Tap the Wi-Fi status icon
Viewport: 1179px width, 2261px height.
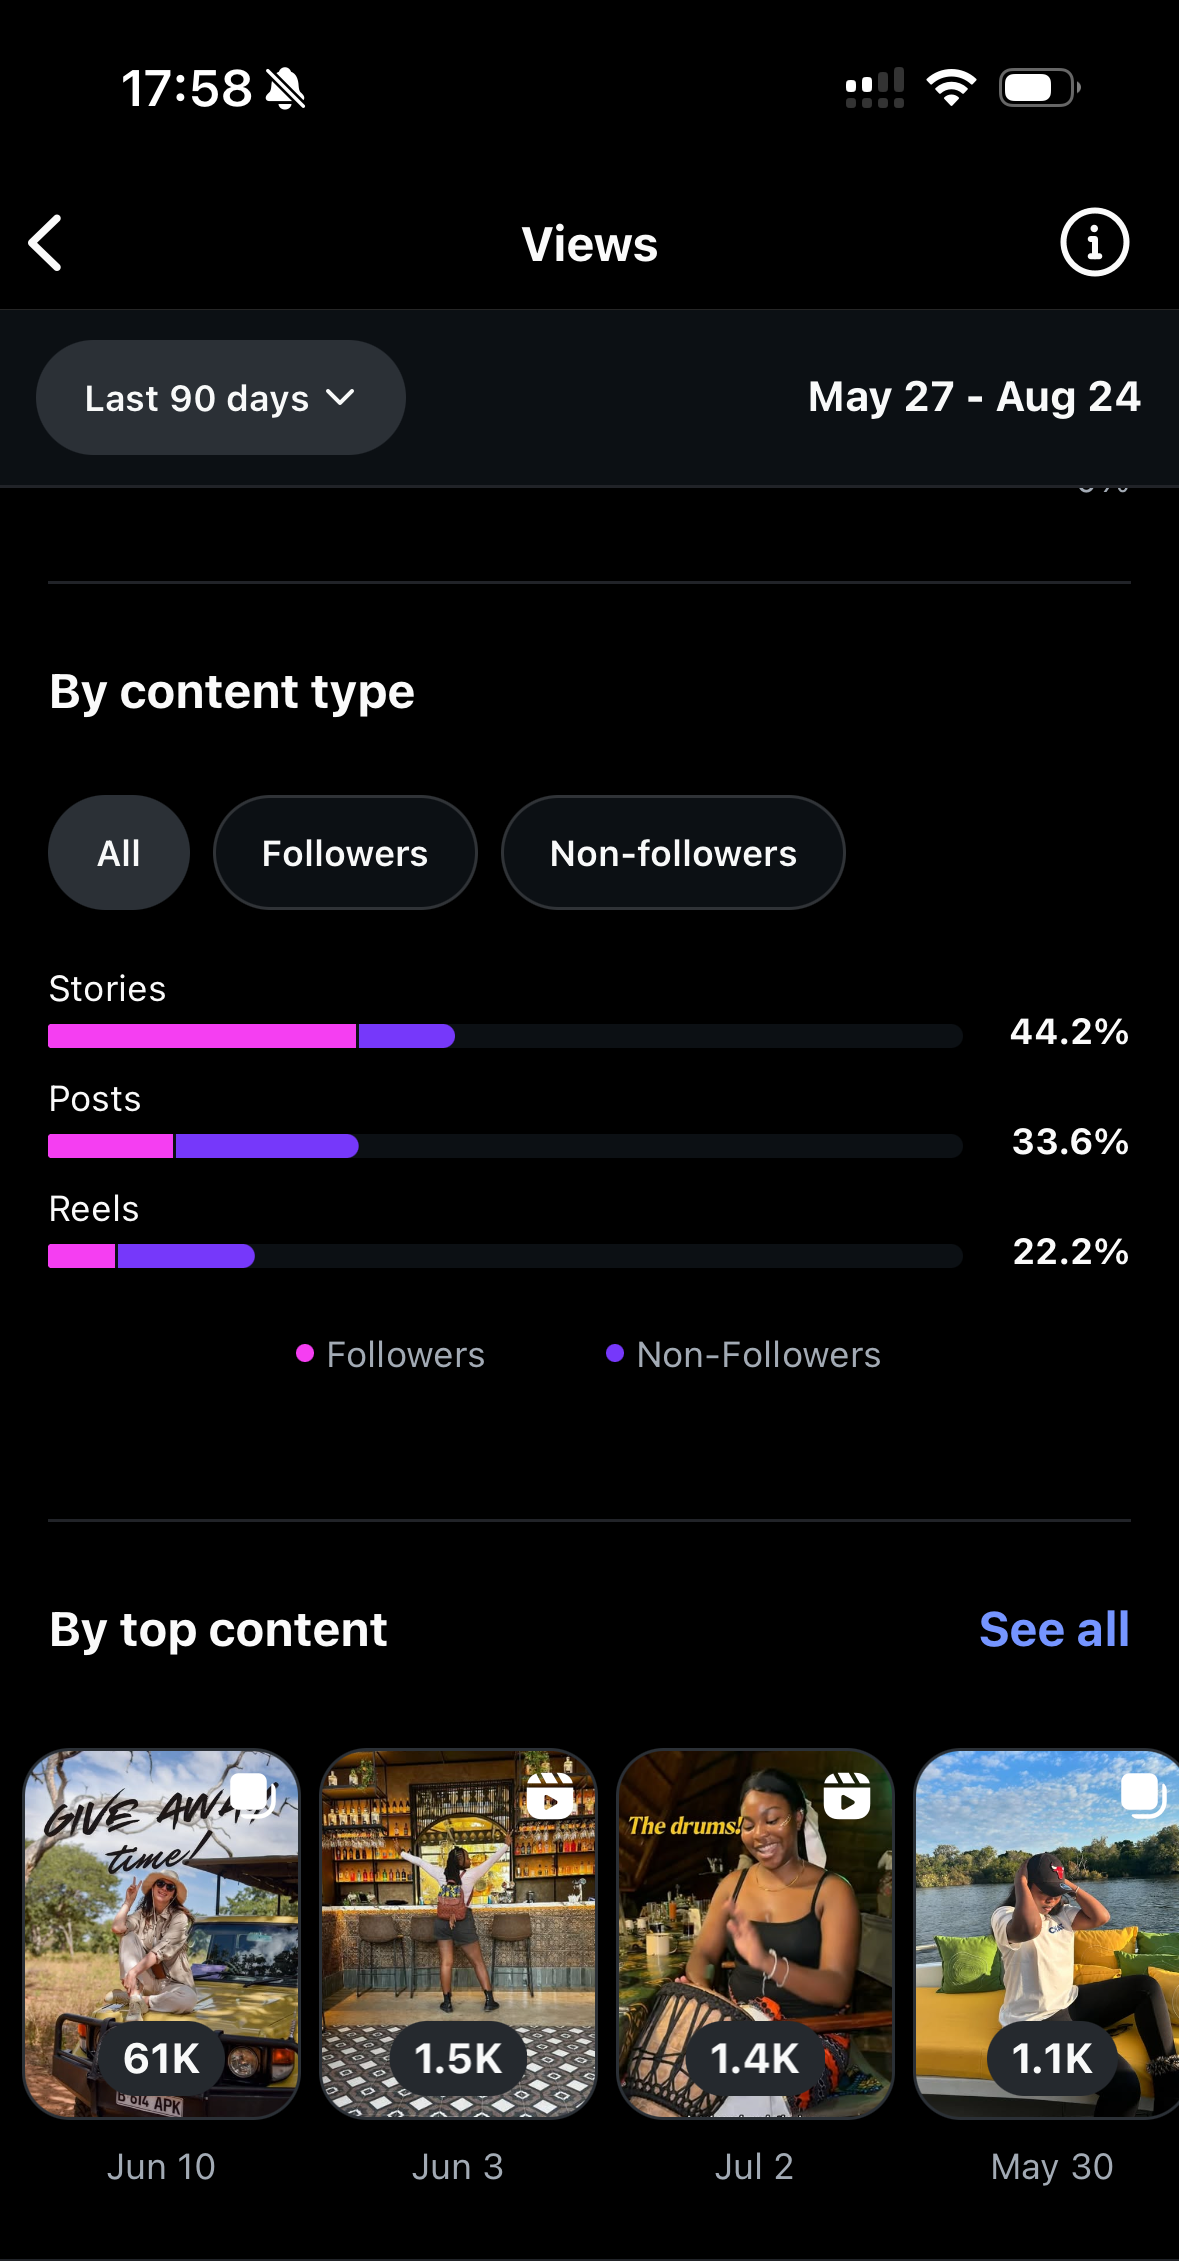[x=951, y=88]
